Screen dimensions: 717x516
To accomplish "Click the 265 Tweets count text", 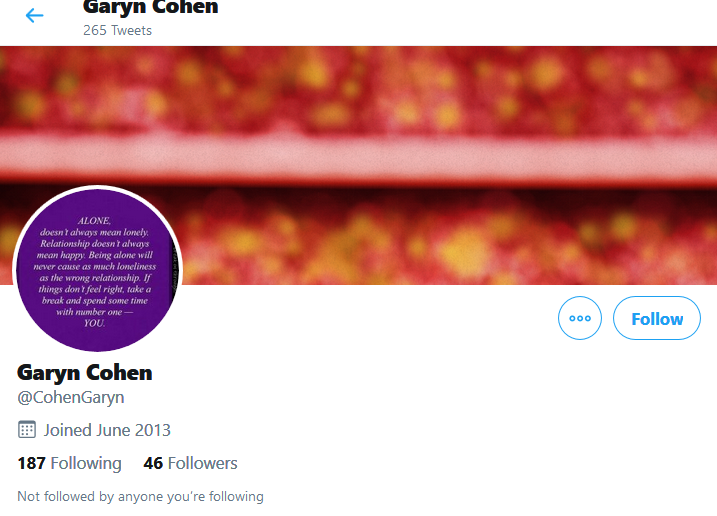I will point(118,30).
